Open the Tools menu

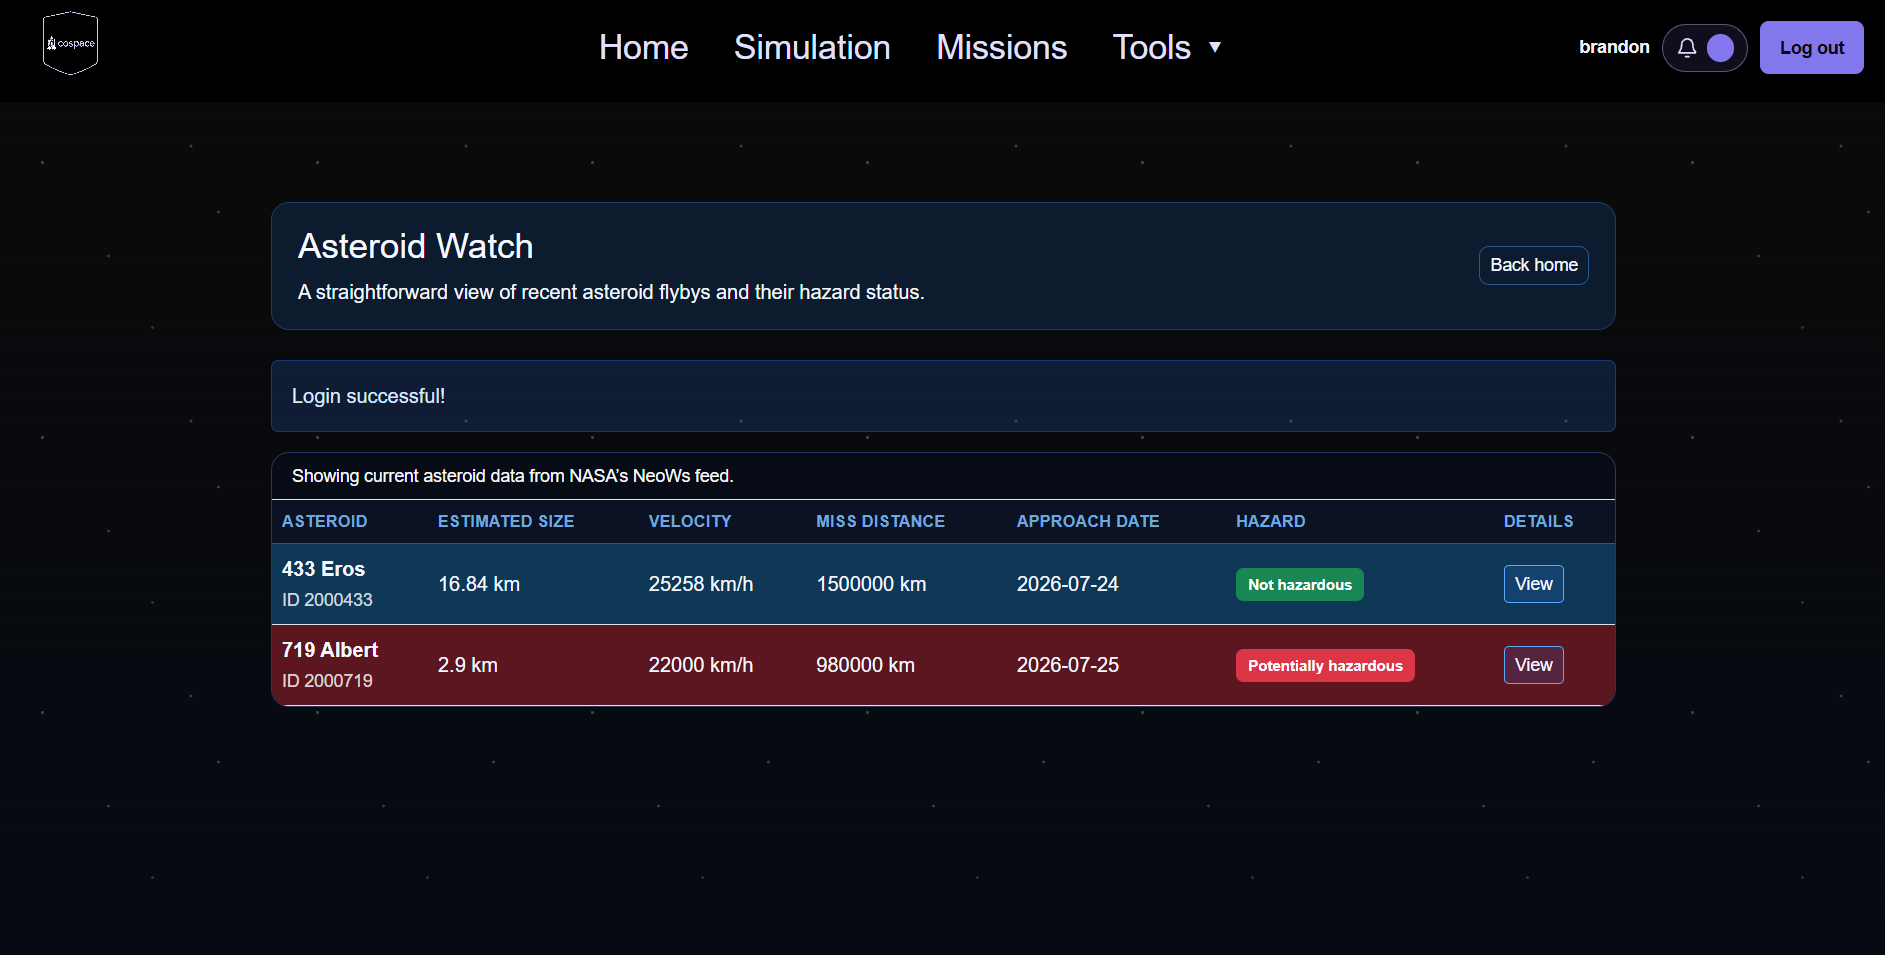click(1152, 47)
